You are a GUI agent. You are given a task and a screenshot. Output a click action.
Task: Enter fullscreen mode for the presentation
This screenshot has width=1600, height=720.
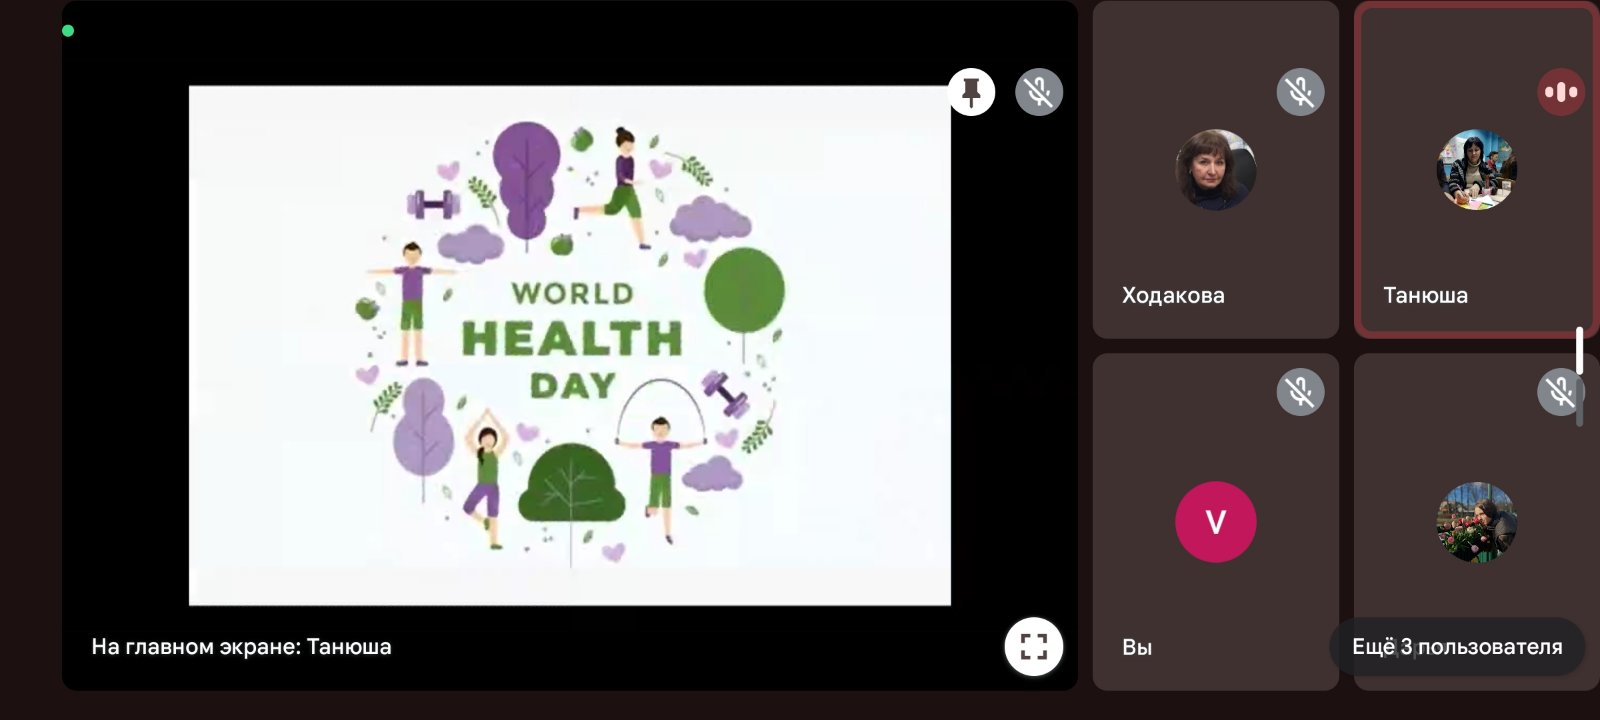click(x=1033, y=647)
